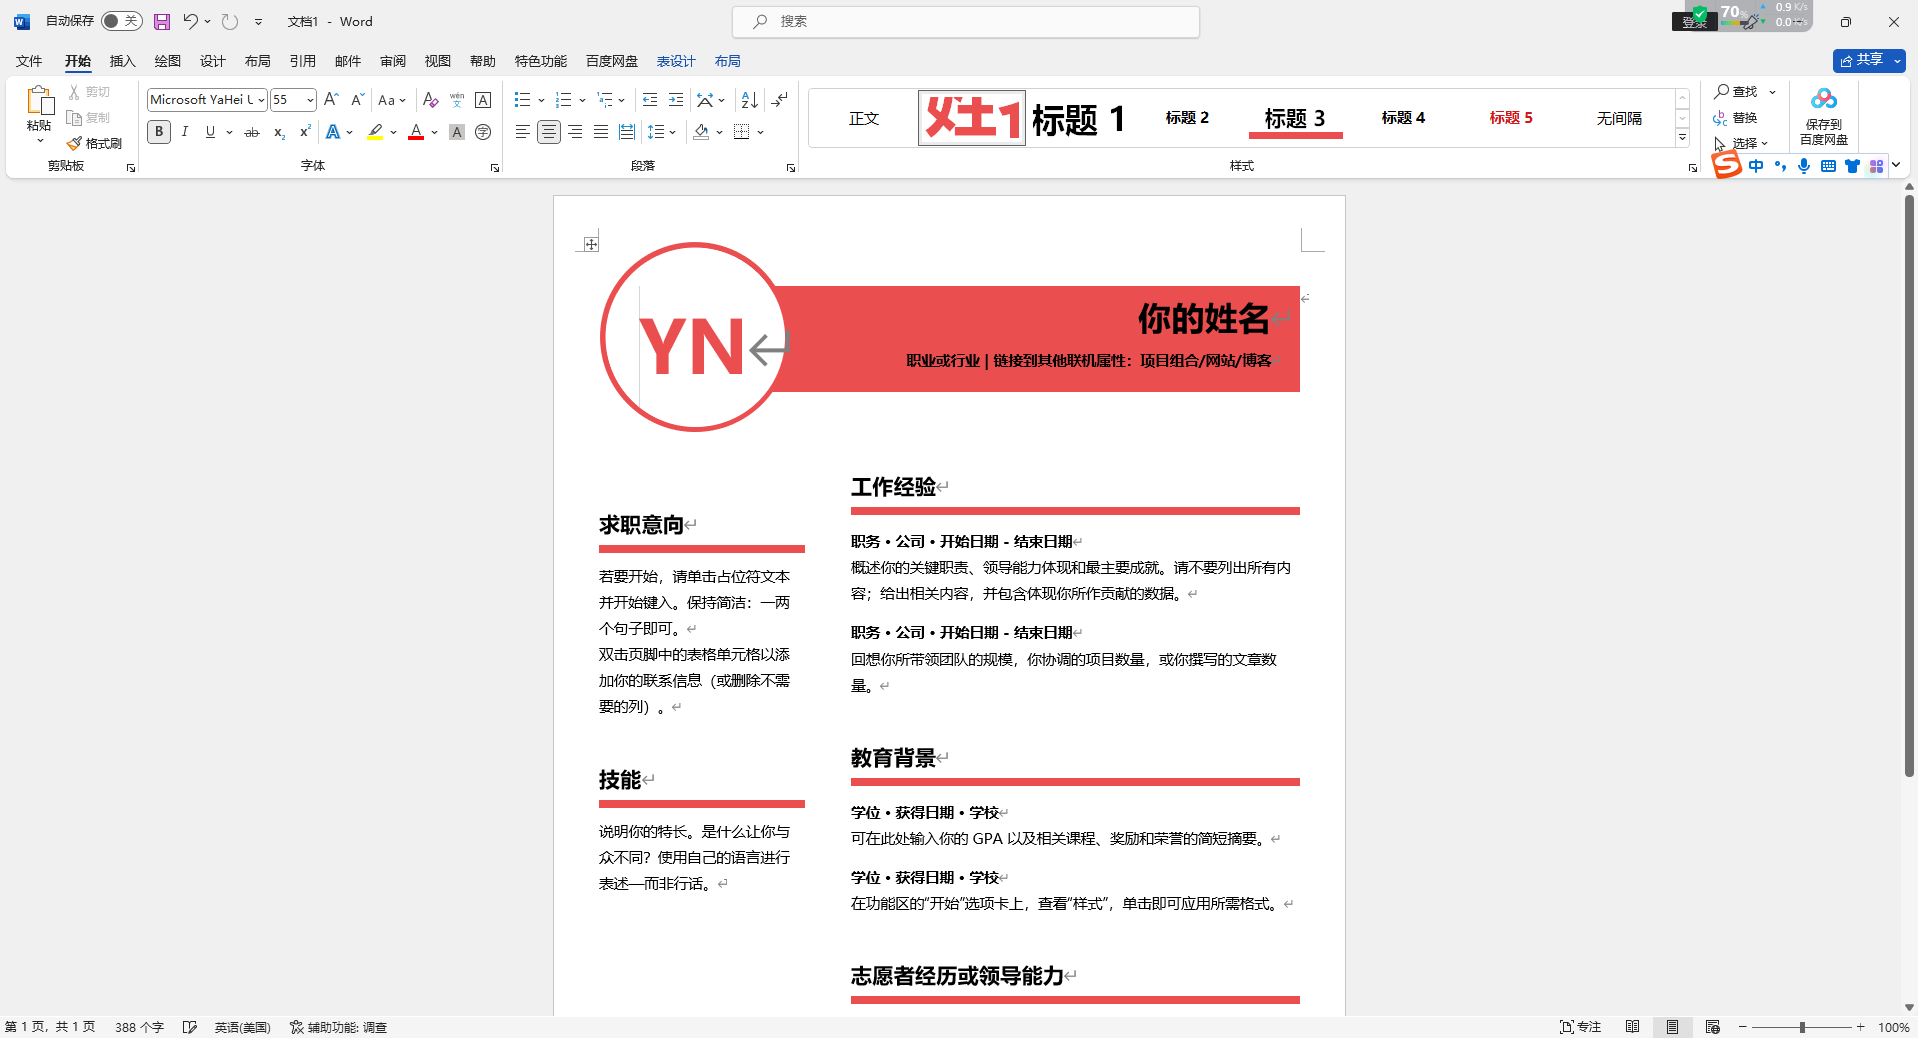Click the Sort A-Z icon

tap(750, 100)
